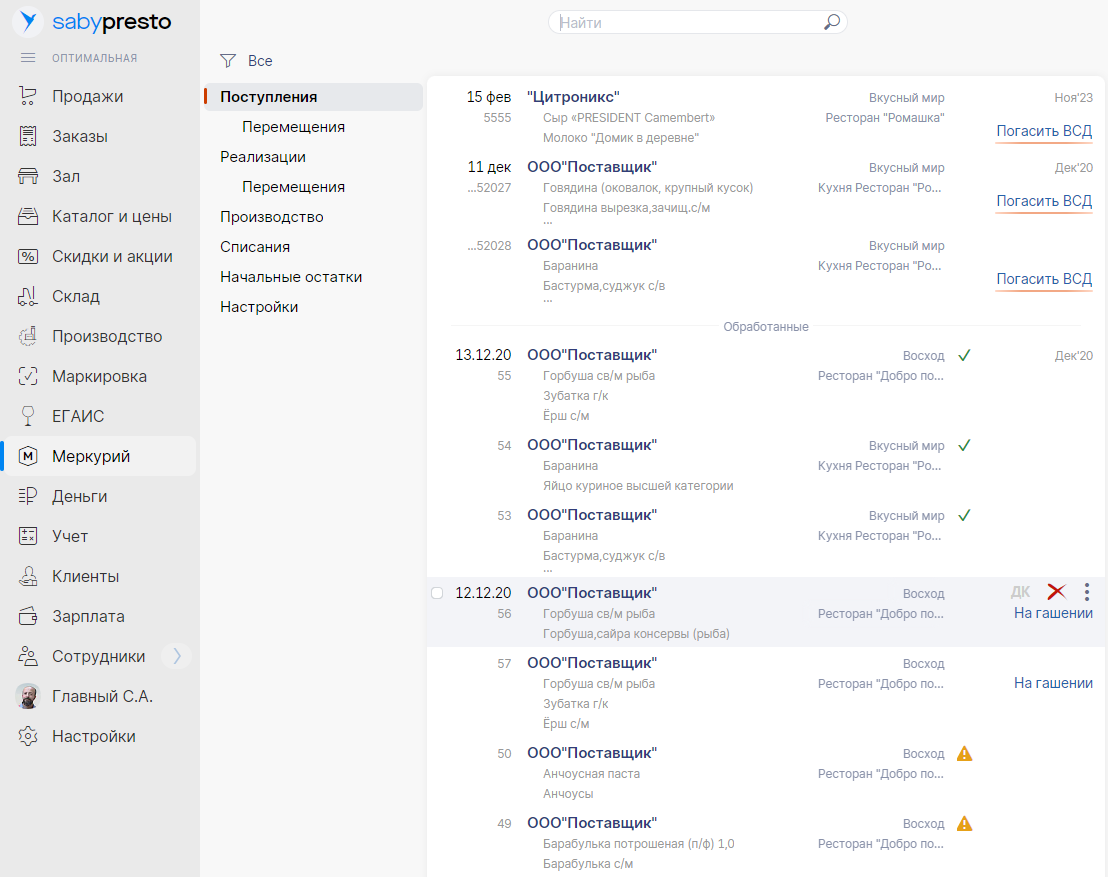This screenshot has height=877, width=1108.
Task: Click На гашении link for document 57
Action: 1053,683
